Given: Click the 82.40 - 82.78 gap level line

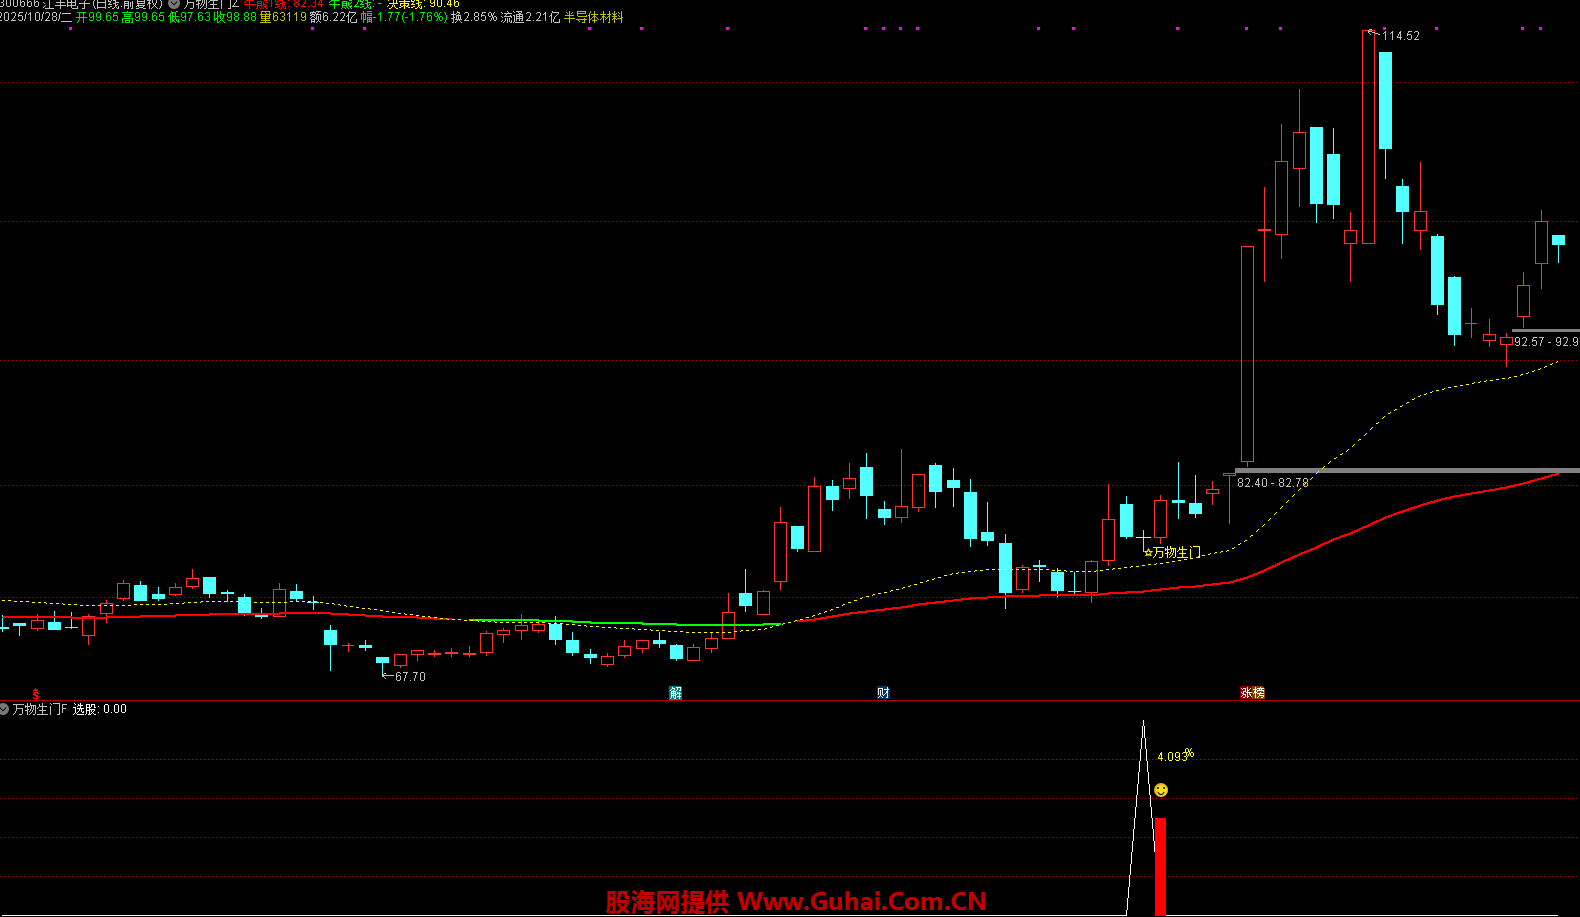Looking at the screenshot, I should [x=1400, y=470].
